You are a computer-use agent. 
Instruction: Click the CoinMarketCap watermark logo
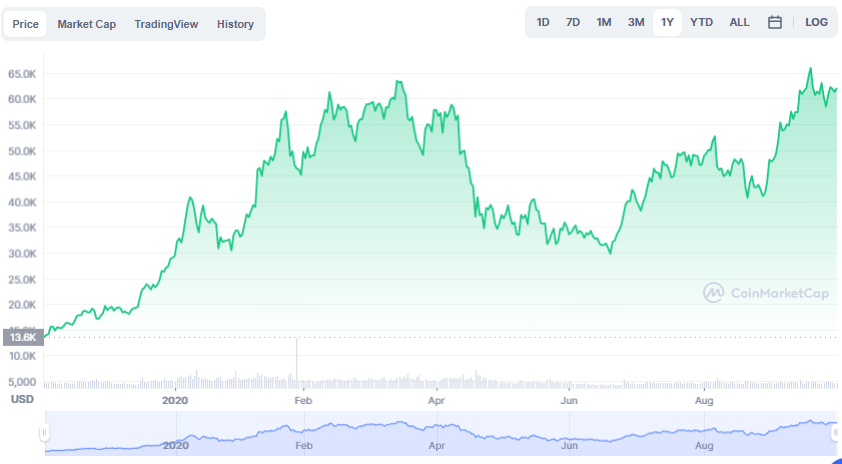click(767, 293)
